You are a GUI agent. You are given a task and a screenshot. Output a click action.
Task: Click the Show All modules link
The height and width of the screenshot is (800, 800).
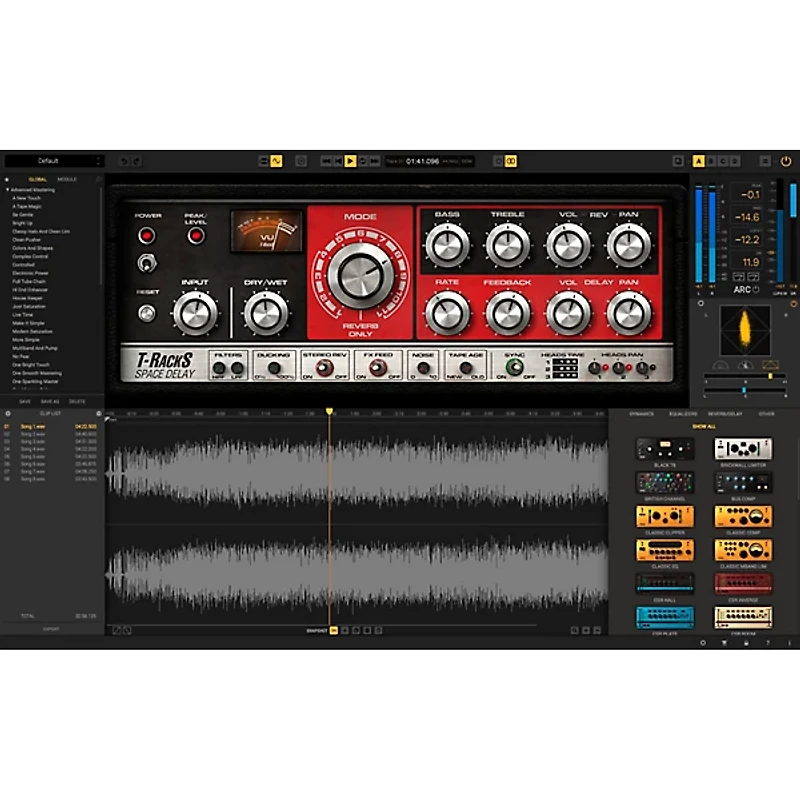[703, 427]
